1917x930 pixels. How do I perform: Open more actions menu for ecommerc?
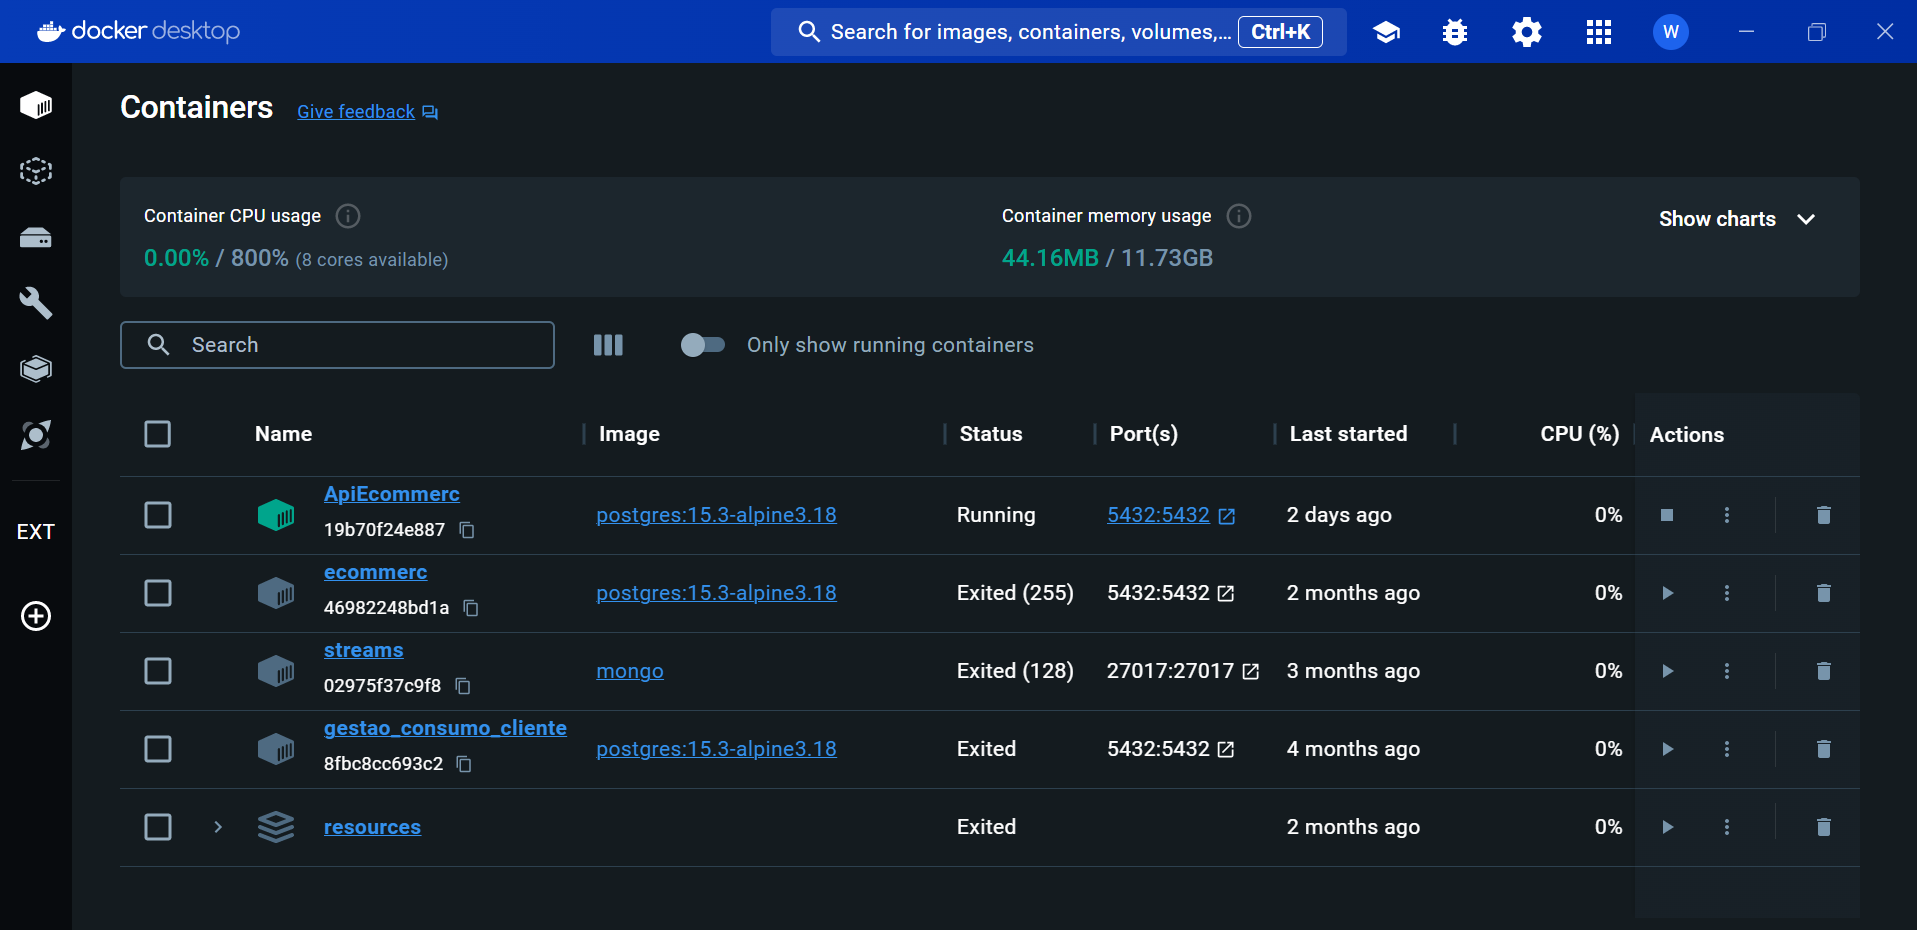click(x=1727, y=593)
